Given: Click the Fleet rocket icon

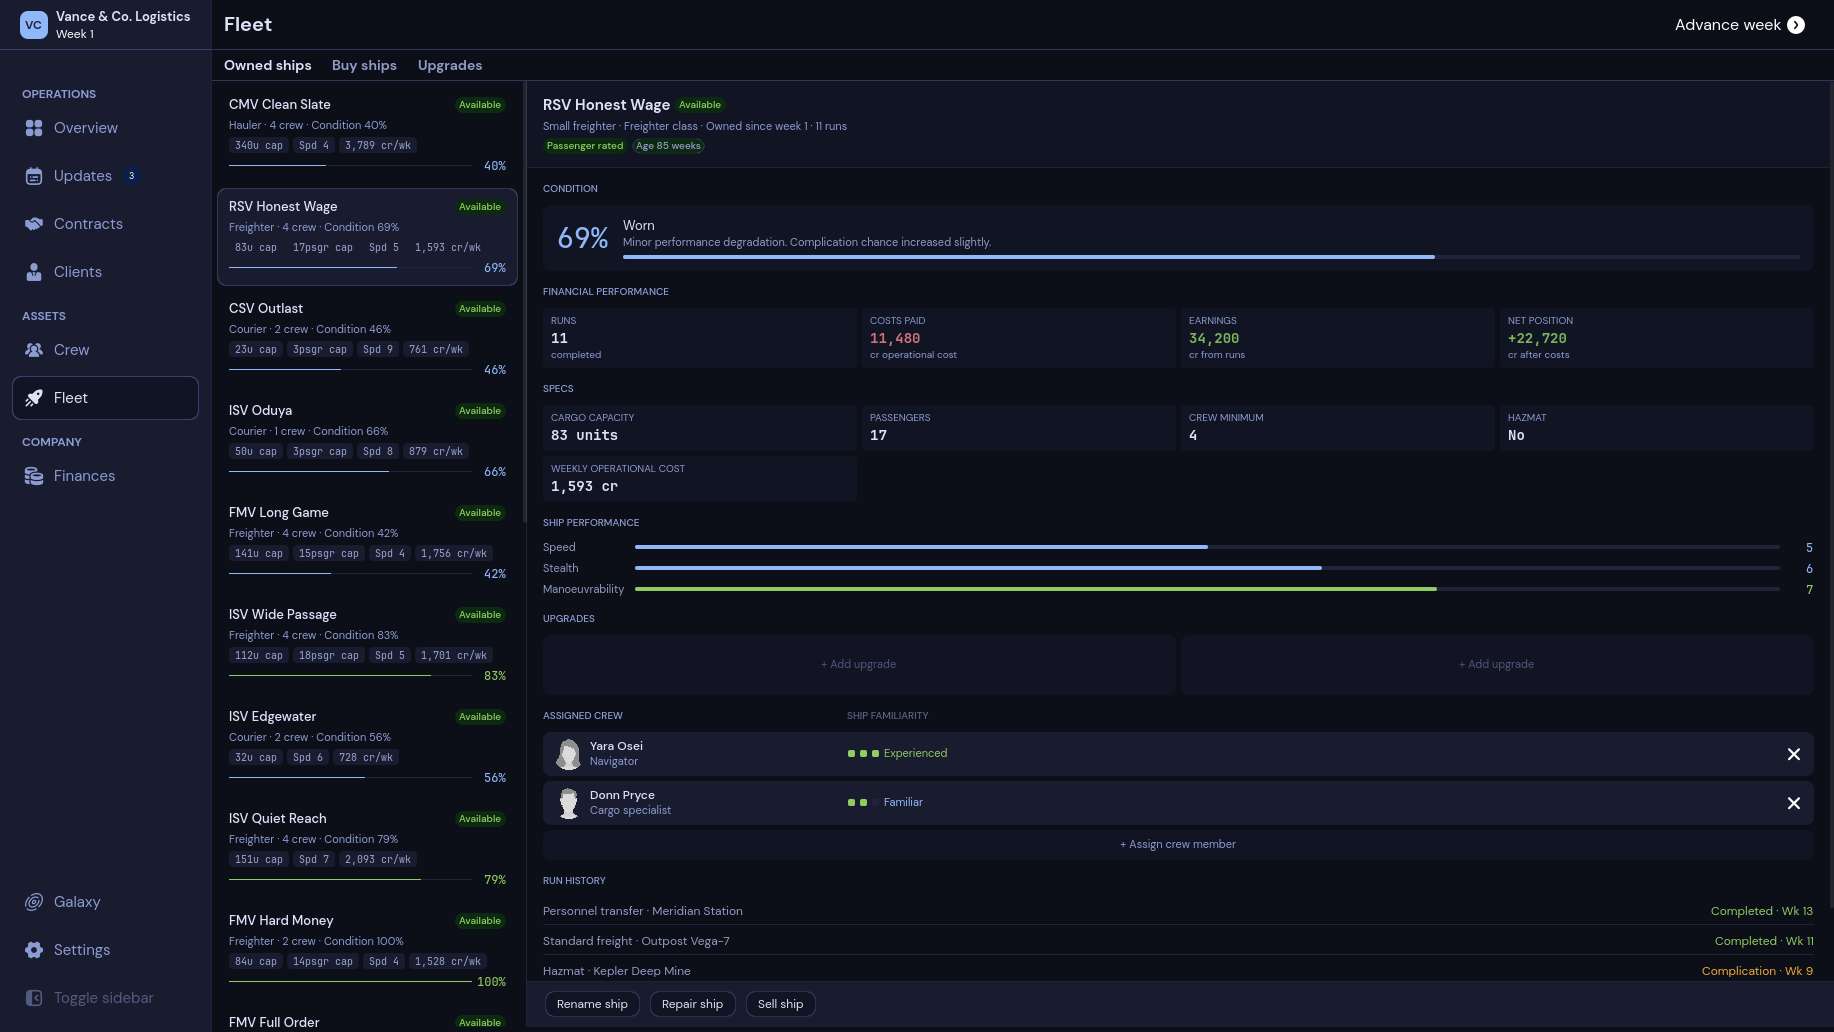Looking at the screenshot, I should coord(34,398).
